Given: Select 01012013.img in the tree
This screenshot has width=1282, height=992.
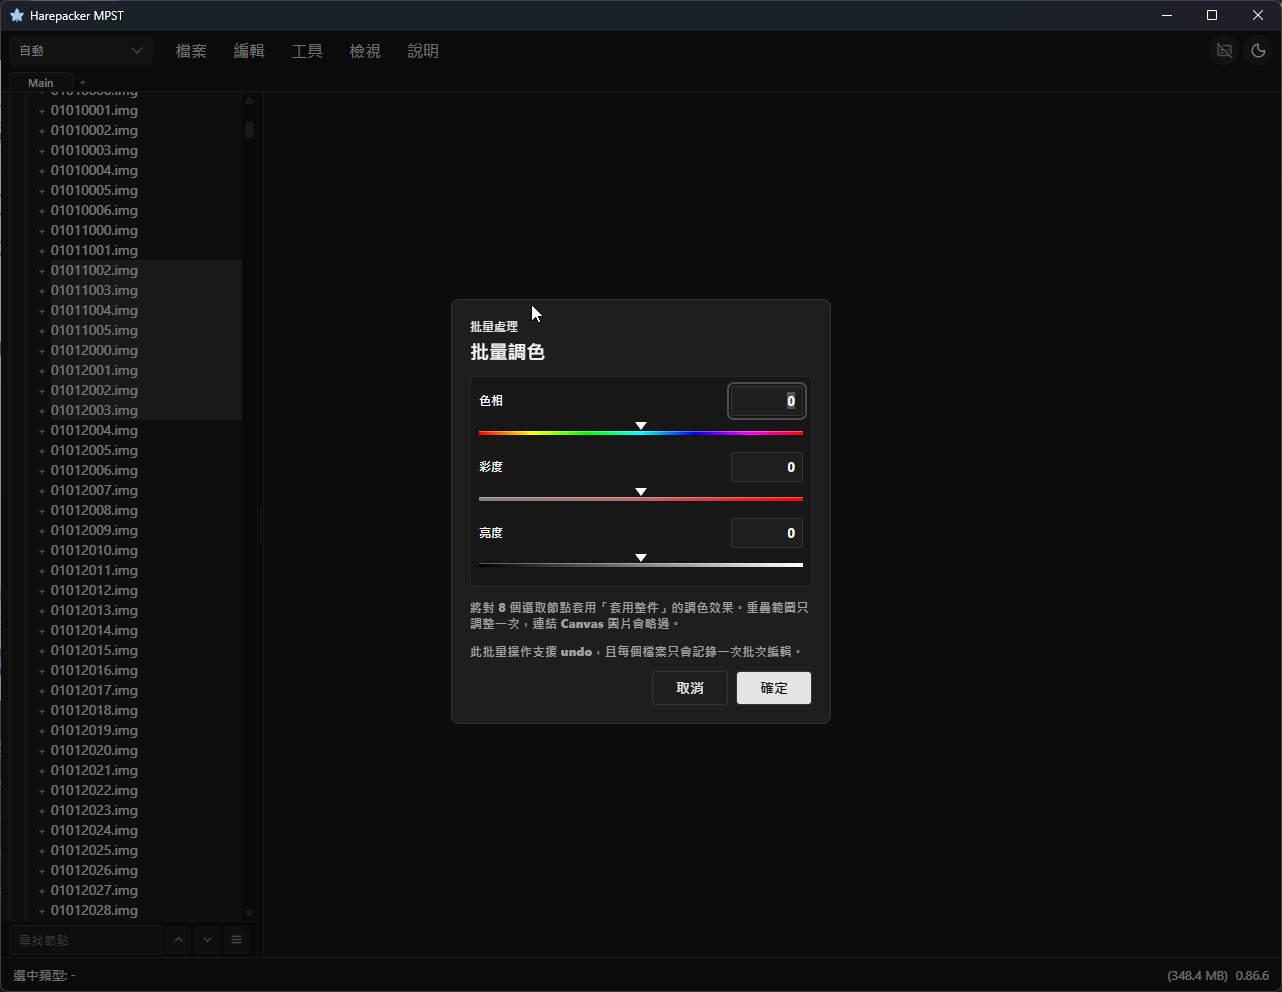Looking at the screenshot, I should tap(94, 610).
